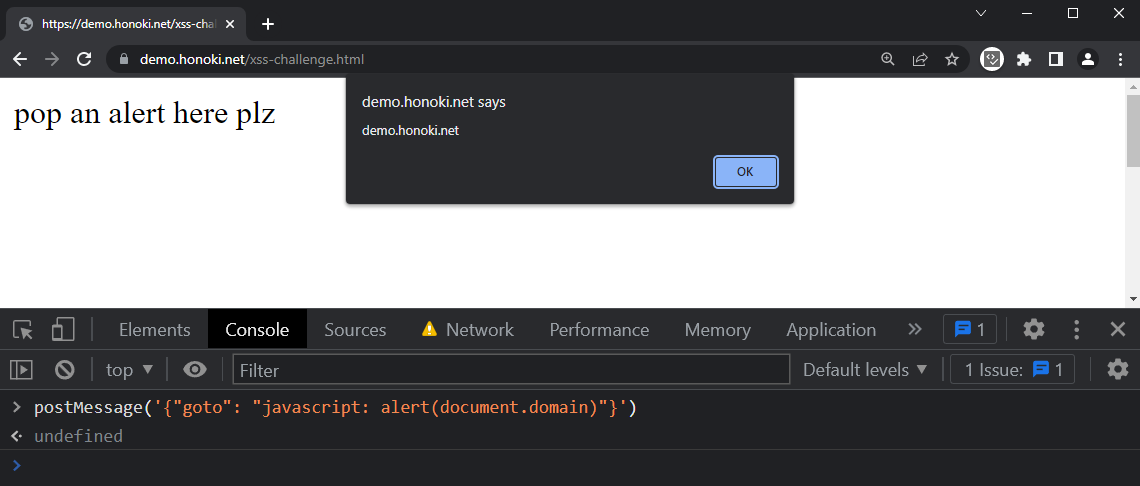The image size is (1140, 486).
Task: Toggle the console sidebar icon
Action: point(21,370)
